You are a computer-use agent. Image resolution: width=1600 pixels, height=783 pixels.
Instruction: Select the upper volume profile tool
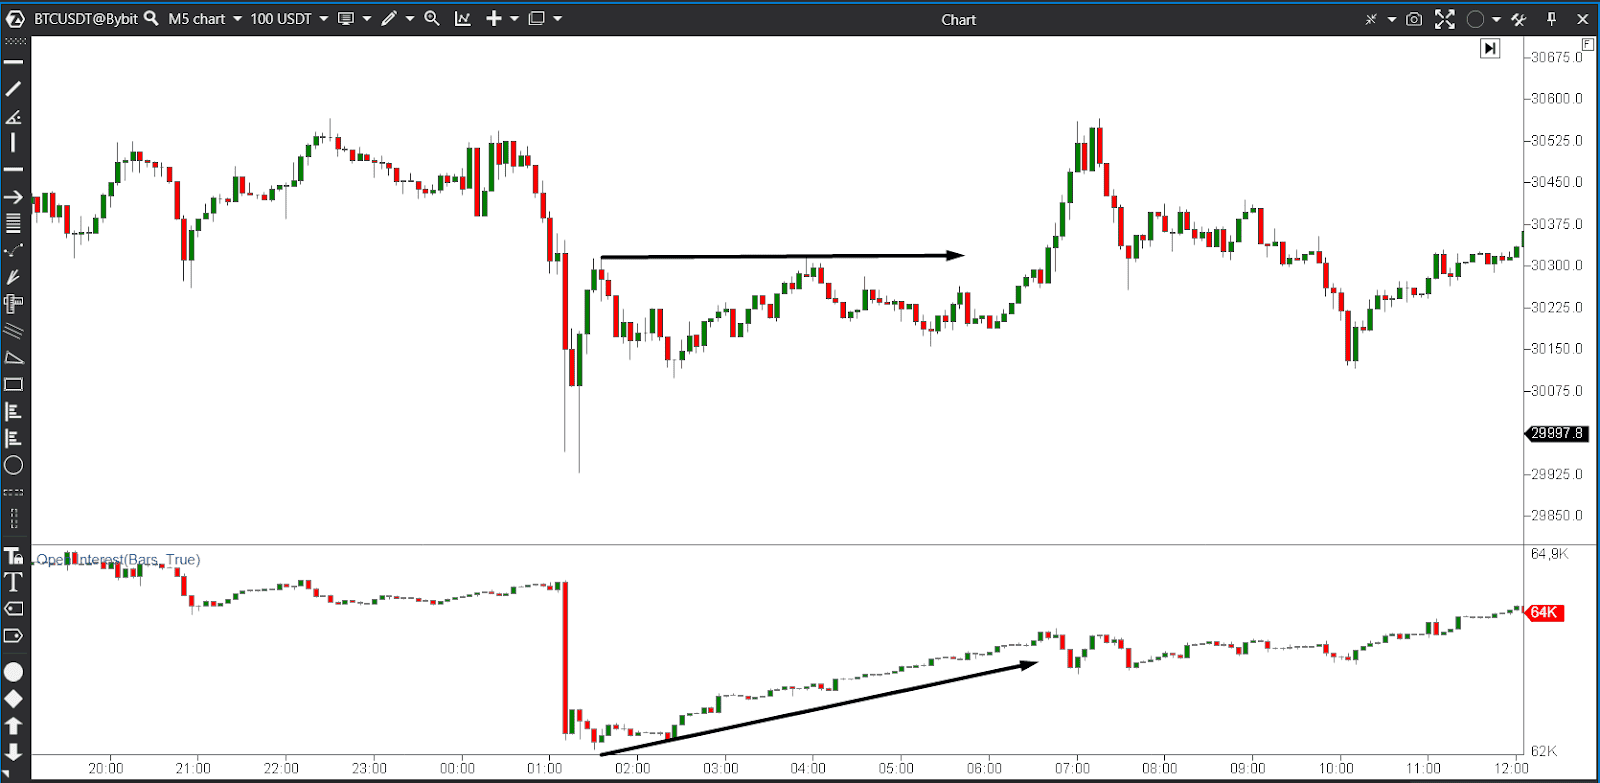[x=13, y=411]
